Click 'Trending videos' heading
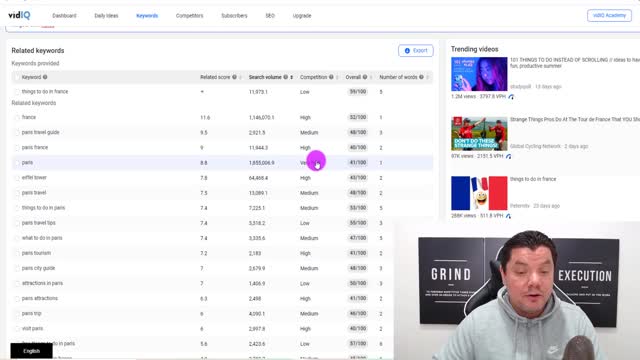Screen dimensions: 640x360 474,49
